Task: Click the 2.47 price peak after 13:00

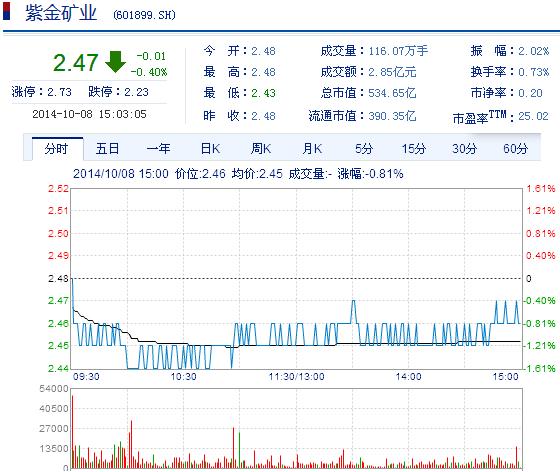Action: pyautogui.click(x=354, y=302)
